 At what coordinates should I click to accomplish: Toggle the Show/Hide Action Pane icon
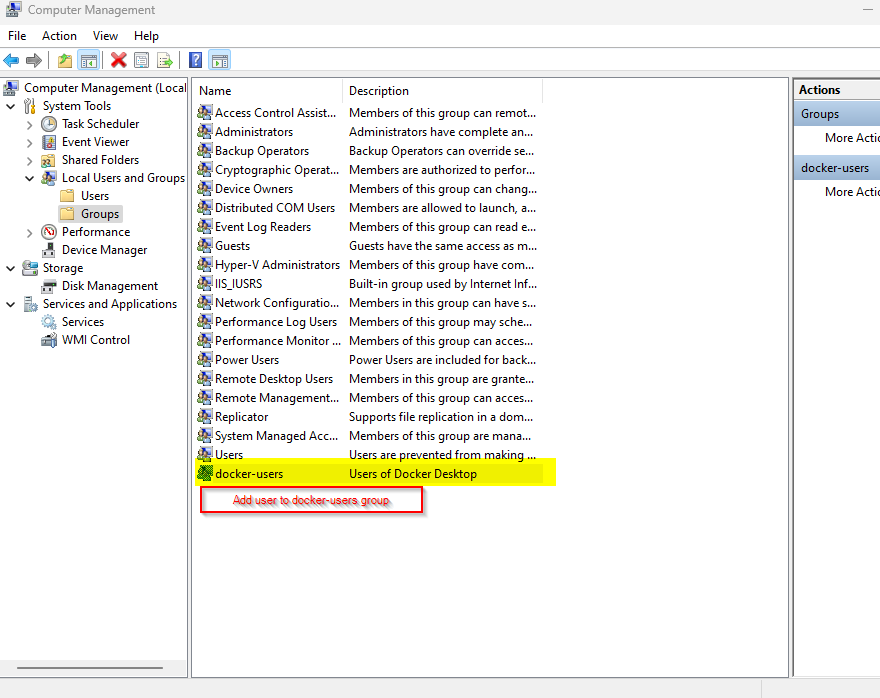(x=220, y=60)
